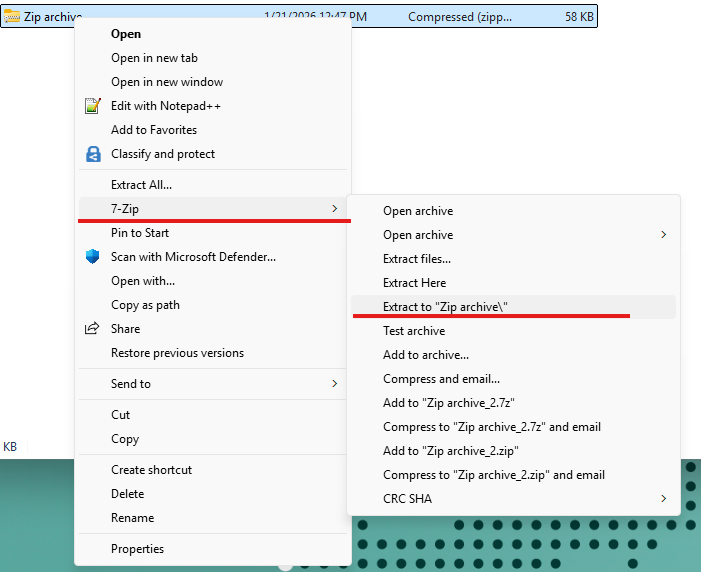Select Compress to "Zip archive_2.zip" and email
The height and width of the screenshot is (572, 701).
[x=493, y=475]
